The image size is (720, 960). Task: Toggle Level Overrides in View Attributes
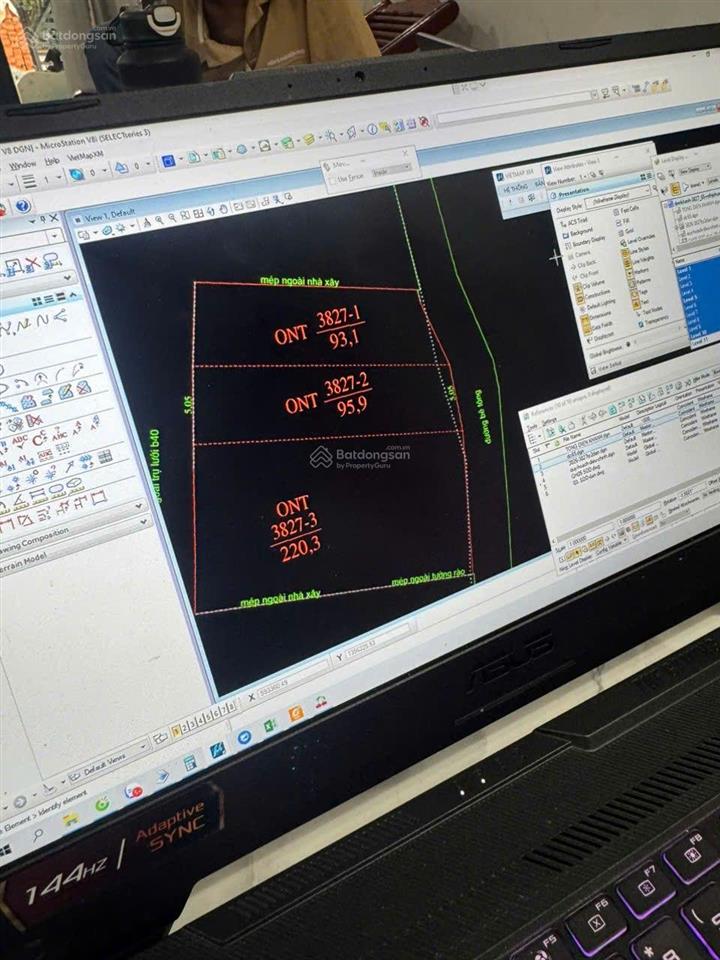click(x=637, y=239)
